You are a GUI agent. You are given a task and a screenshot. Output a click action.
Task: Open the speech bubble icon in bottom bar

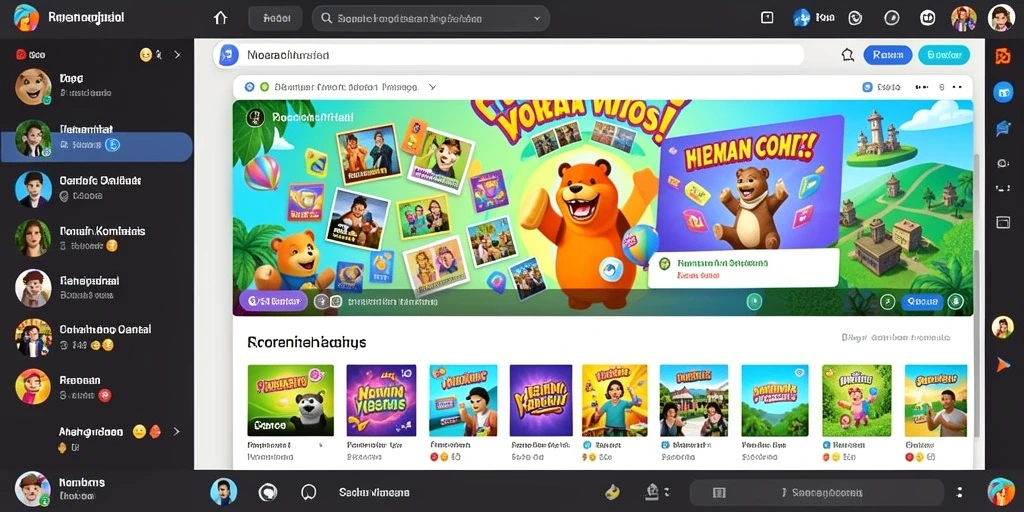point(309,492)
